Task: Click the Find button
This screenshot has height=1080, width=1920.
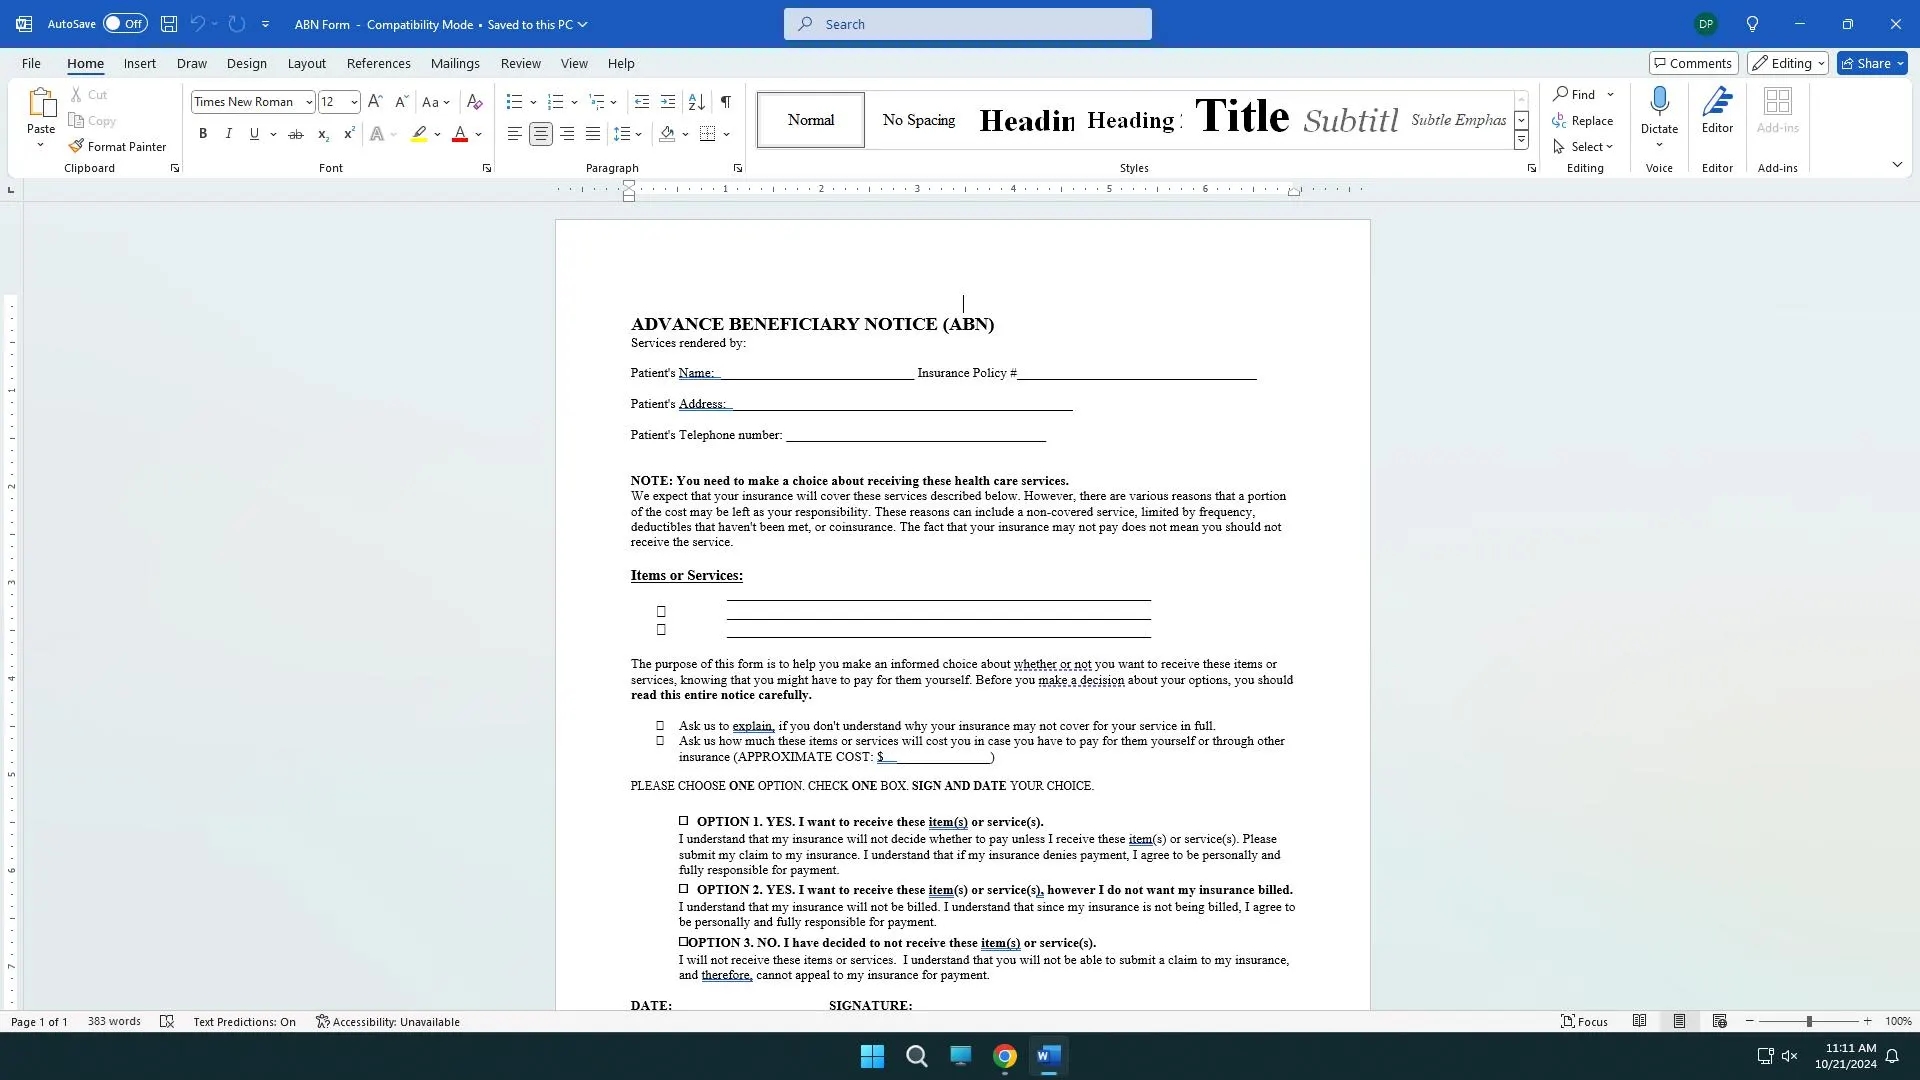Action: [1575, 94]
